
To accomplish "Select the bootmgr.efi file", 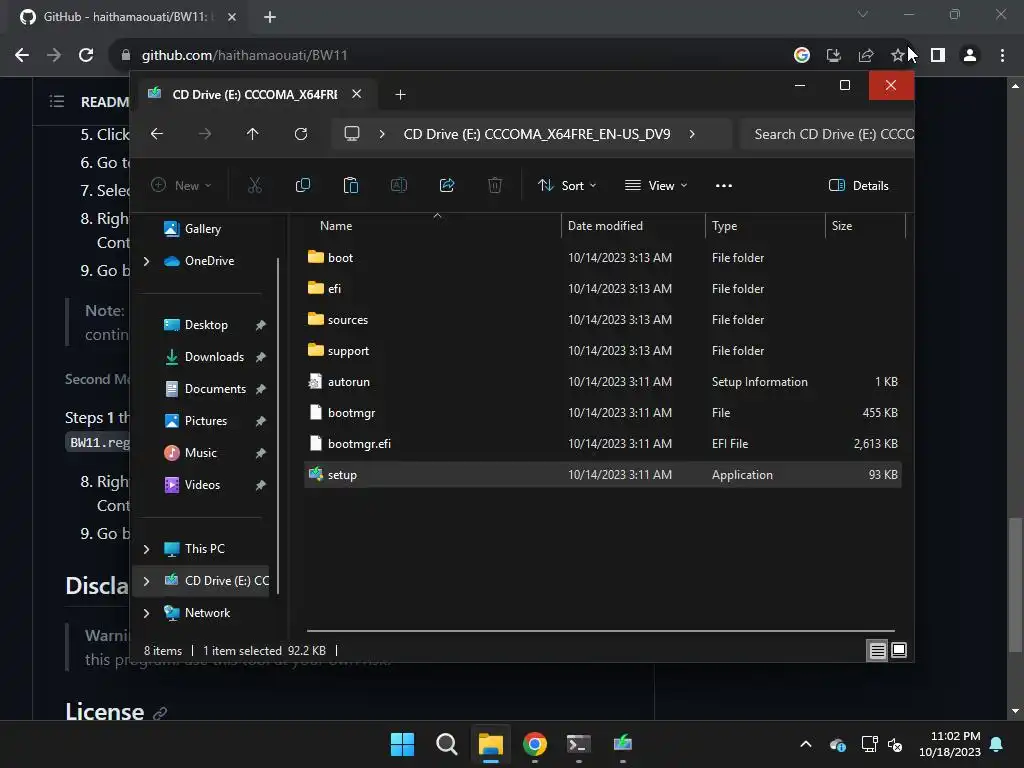I will click(x=603, y=443).
